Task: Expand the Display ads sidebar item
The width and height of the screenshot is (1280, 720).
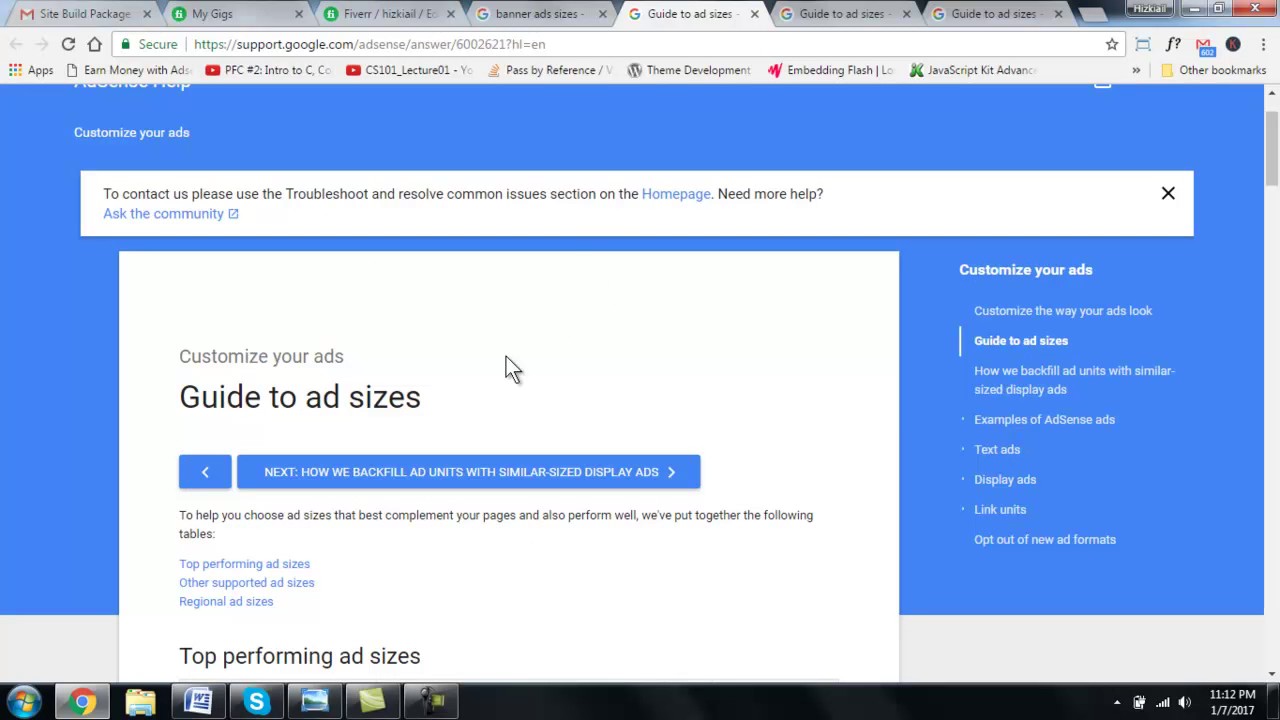Action: coord(1005,480)
